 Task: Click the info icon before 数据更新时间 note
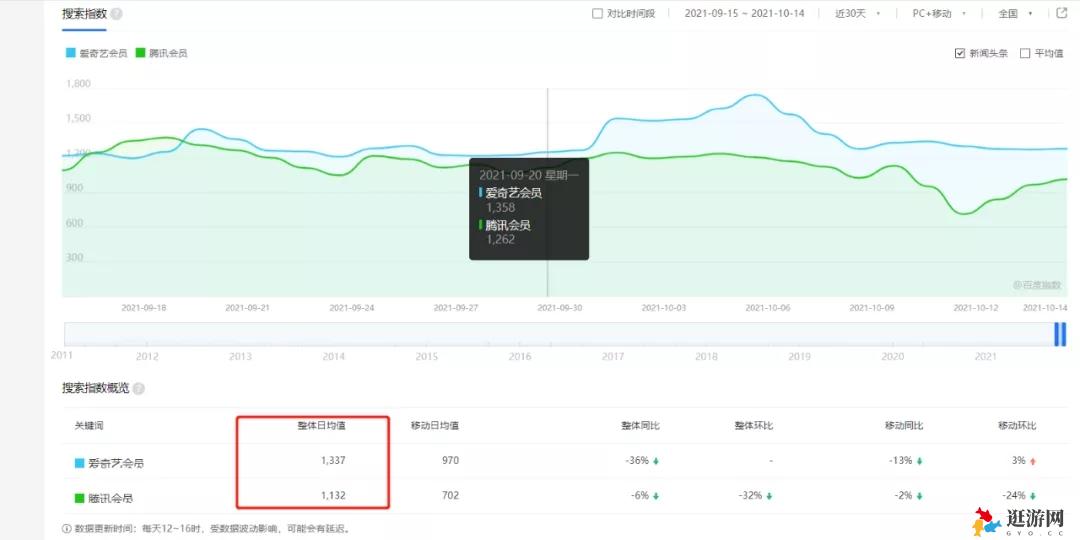pyautogui.click(x=66, y=528)
